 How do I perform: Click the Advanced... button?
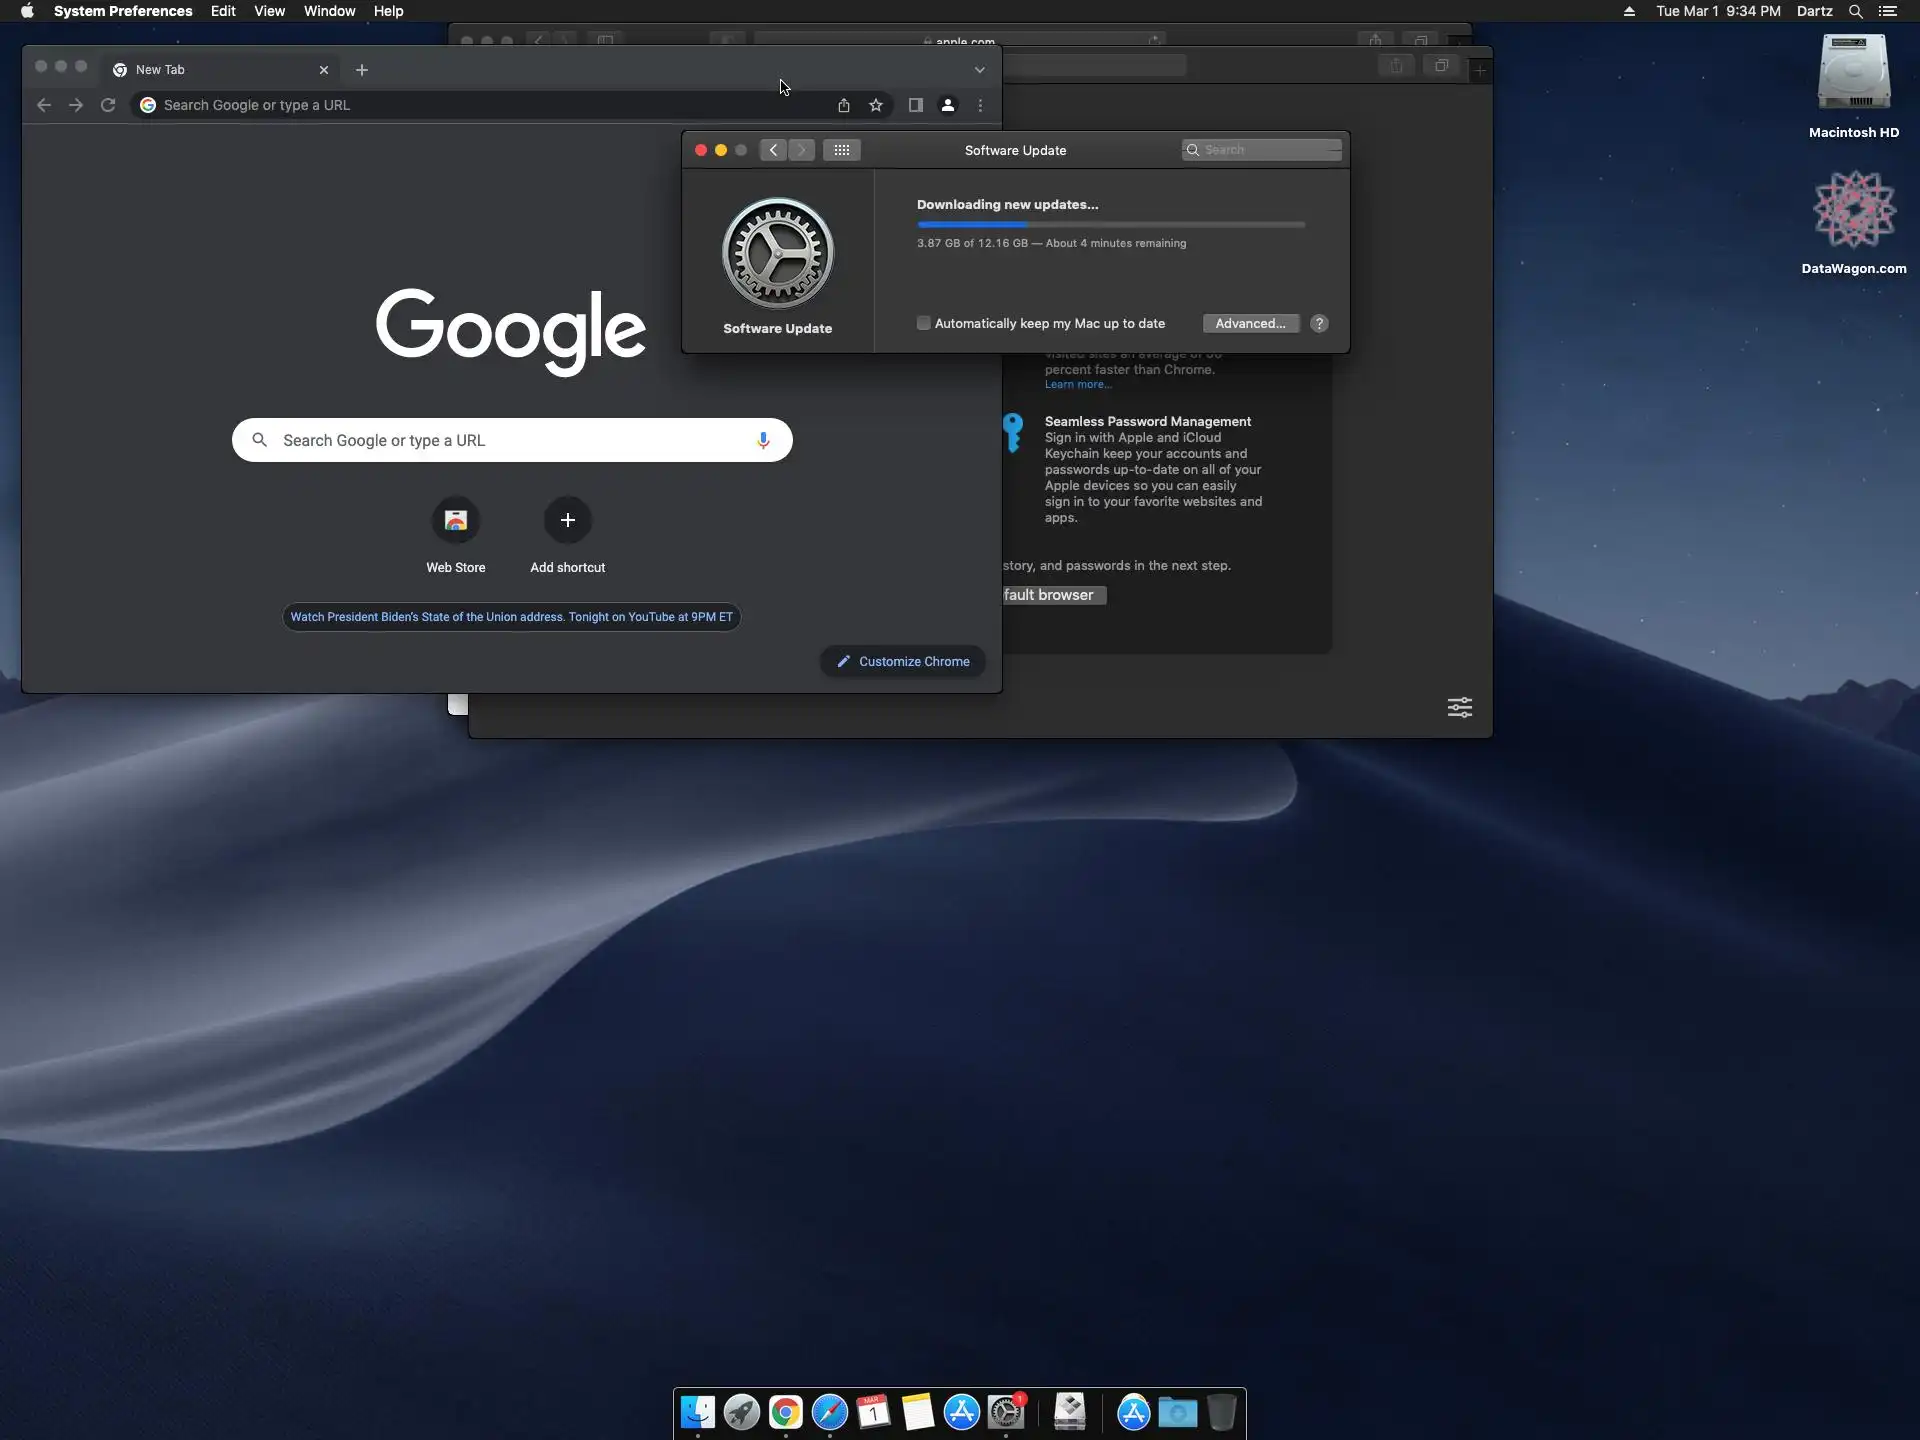click(1250, 323)
